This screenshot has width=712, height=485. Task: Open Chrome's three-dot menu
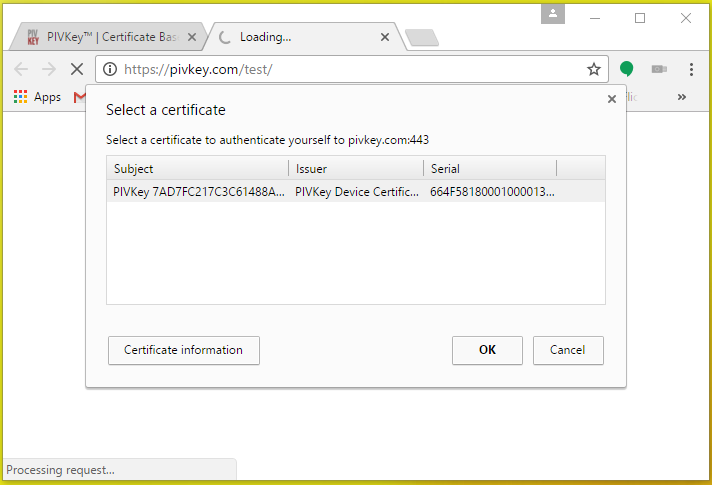pos(691,69)
